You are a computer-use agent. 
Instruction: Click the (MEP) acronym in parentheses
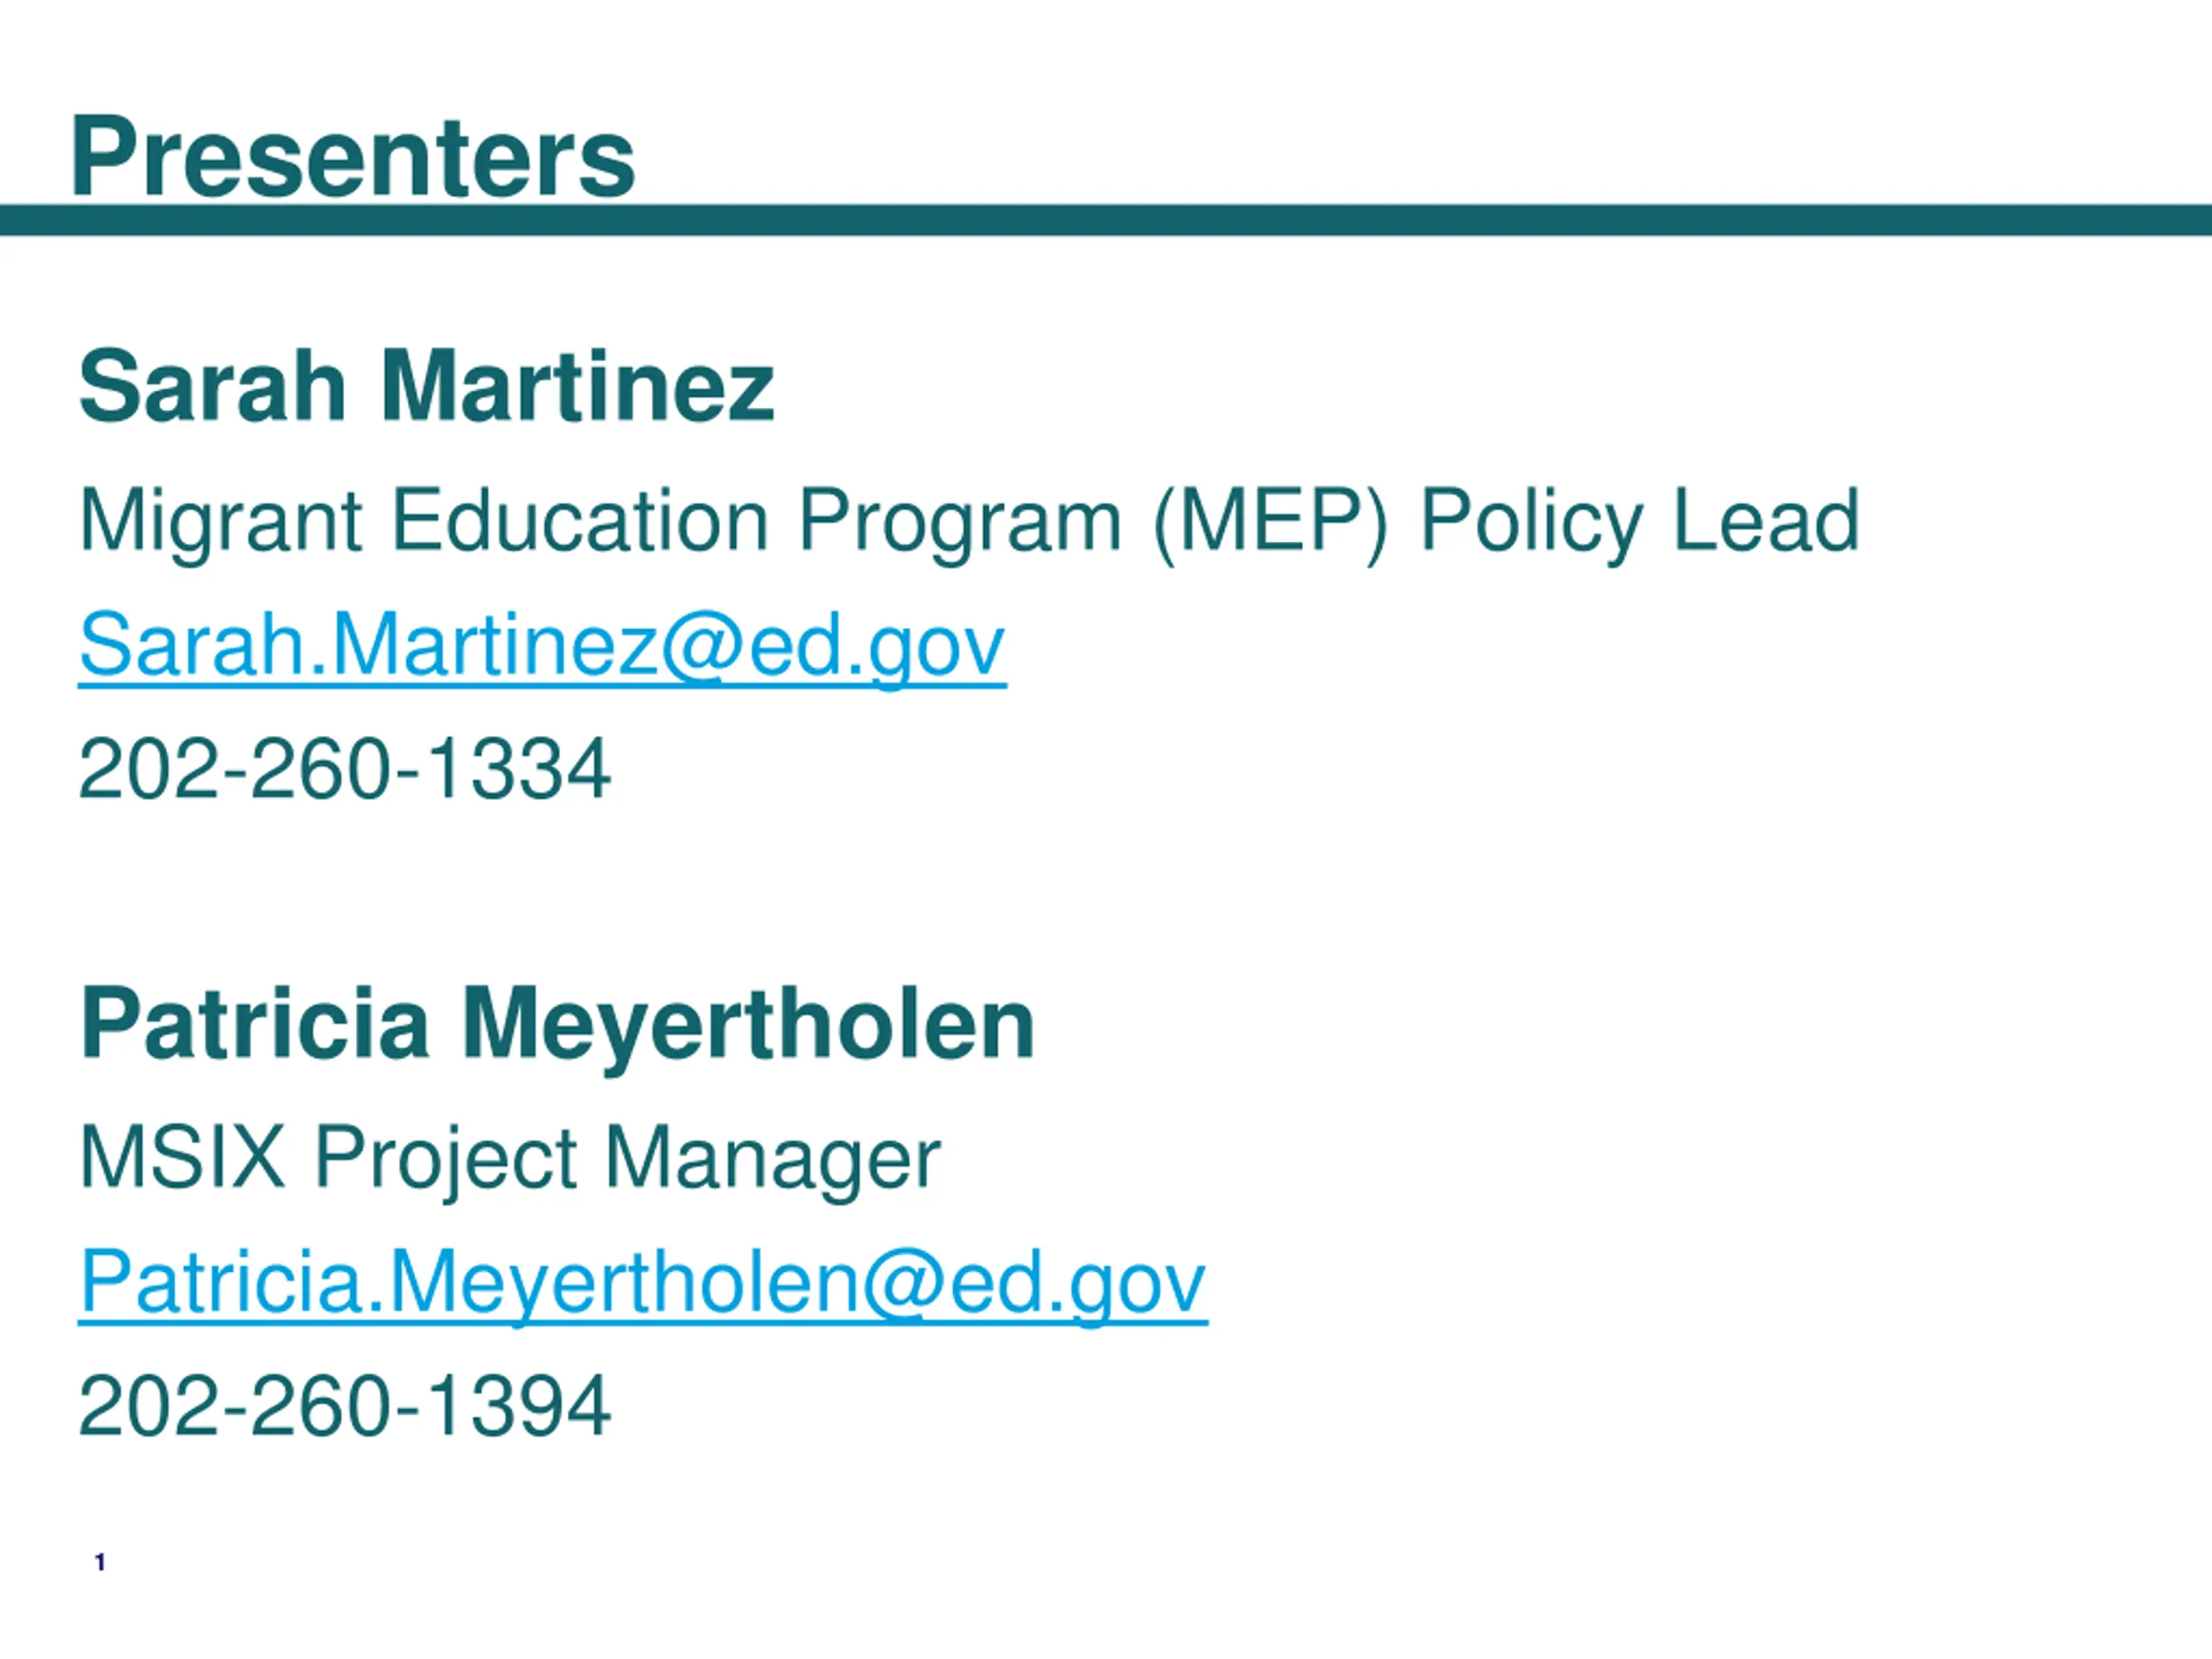1271,522
